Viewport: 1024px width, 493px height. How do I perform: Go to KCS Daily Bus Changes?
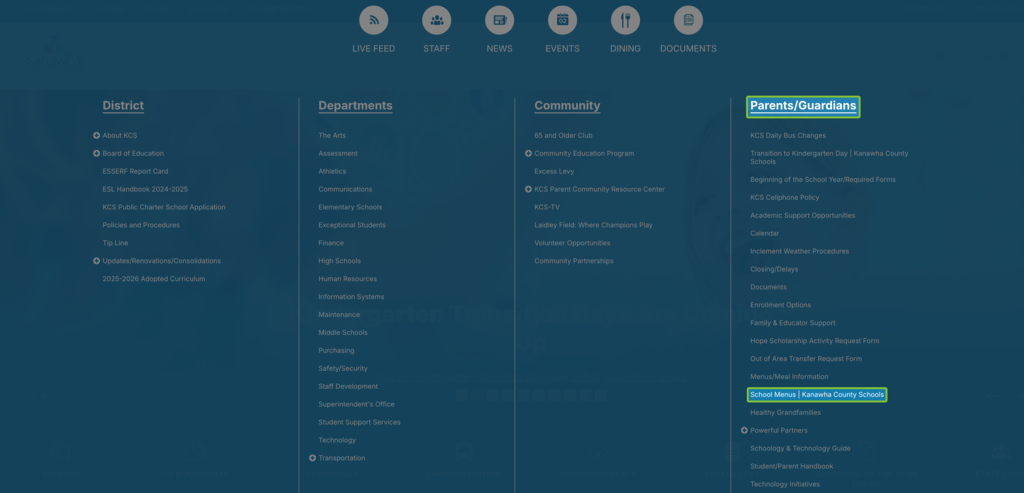[x=788, y=136]
